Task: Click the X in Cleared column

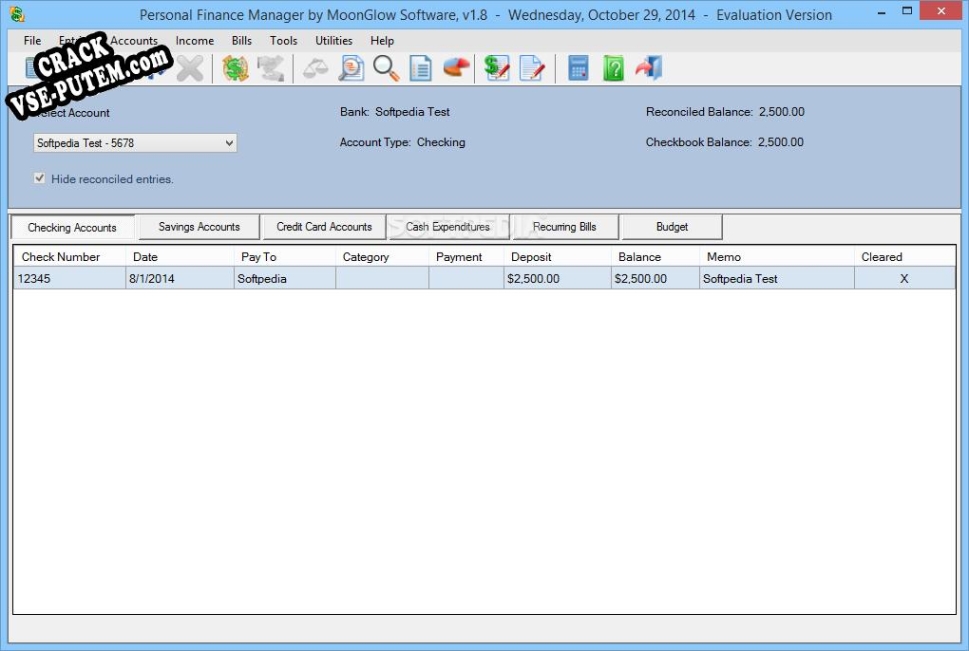Action: [904, 279]
